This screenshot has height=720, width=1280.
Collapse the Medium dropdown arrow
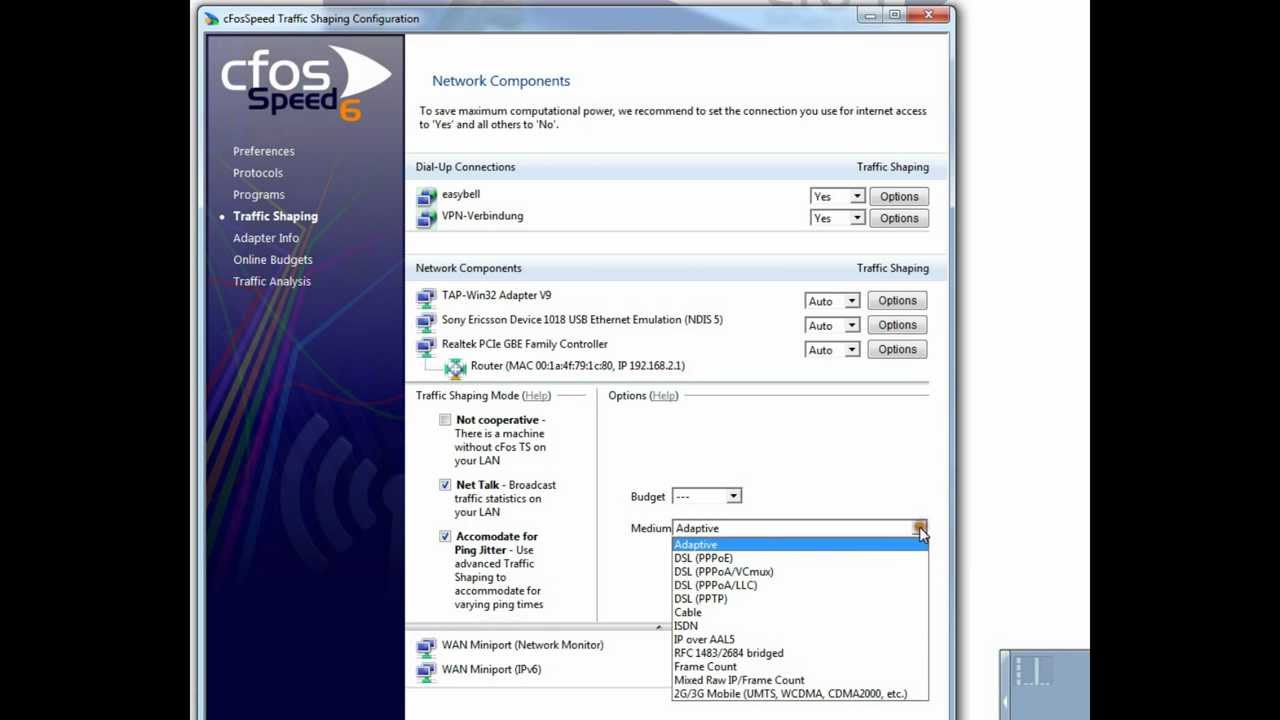pyautogui.click(x=919, y=528)
